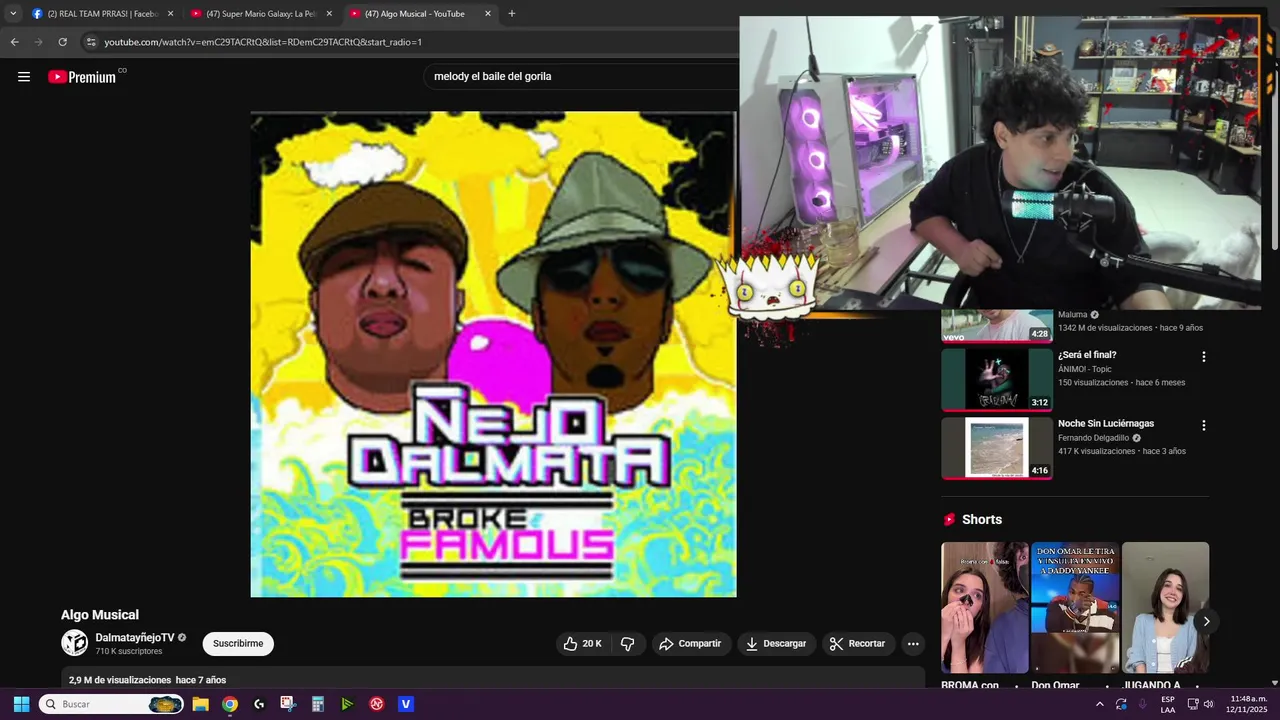Like the Algo Musical video

tap(582, 644)
